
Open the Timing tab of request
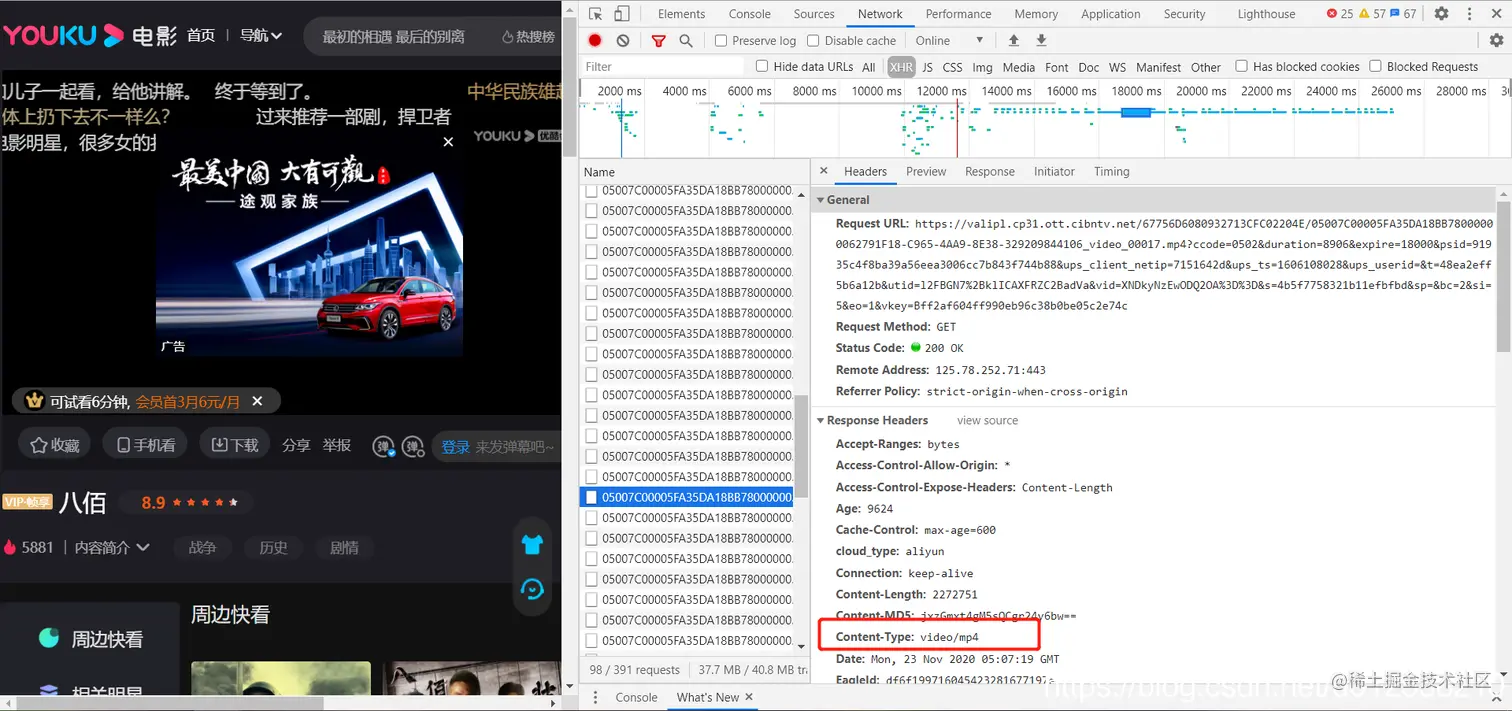point(1111,172)
